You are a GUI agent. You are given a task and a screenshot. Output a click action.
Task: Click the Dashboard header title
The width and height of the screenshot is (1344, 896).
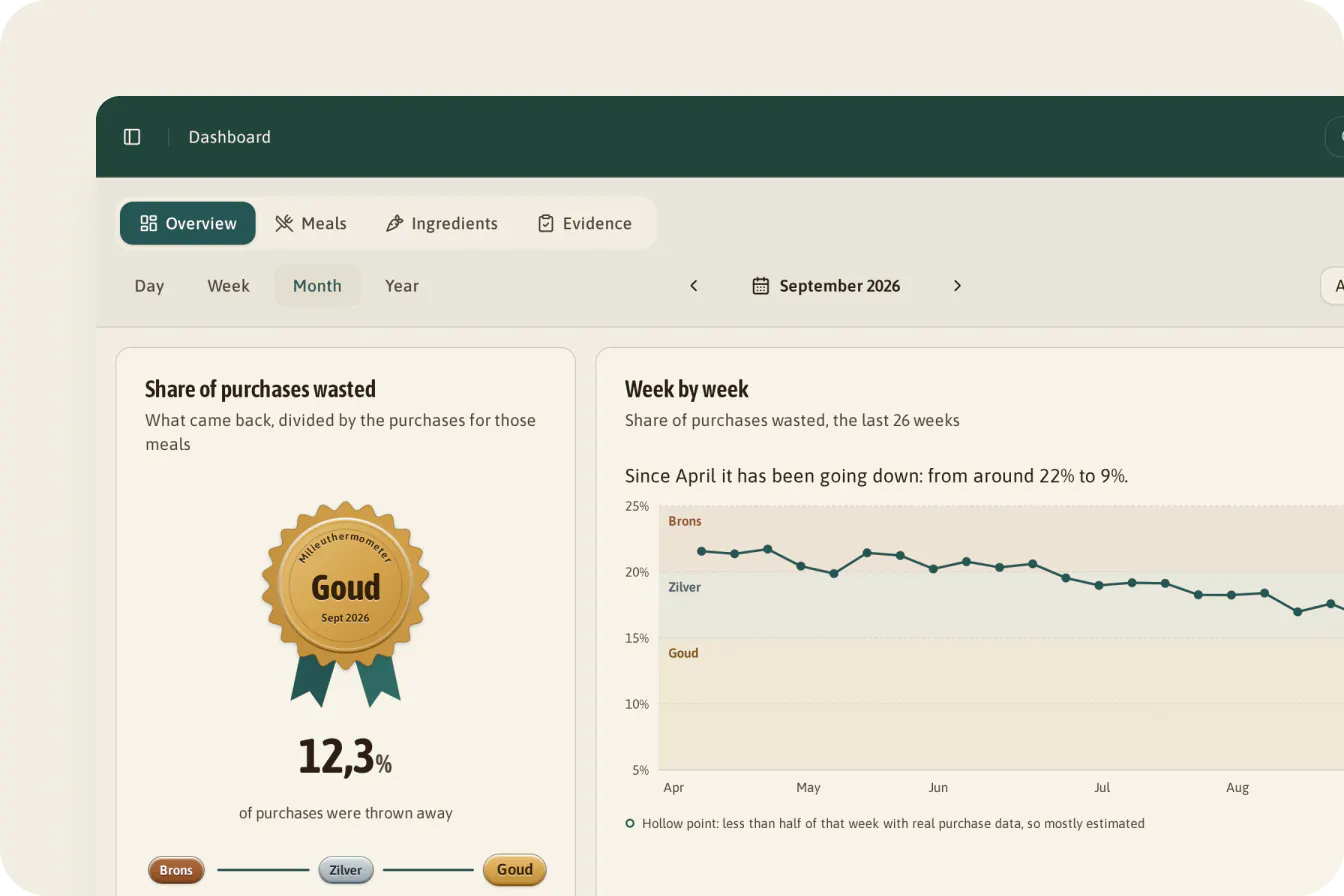coord(229,137)
